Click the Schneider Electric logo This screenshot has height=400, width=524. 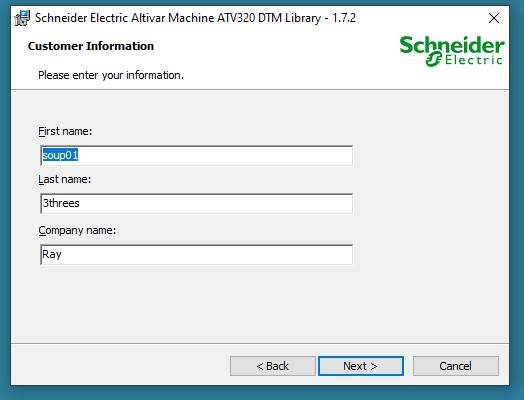(x=452, y=51)
